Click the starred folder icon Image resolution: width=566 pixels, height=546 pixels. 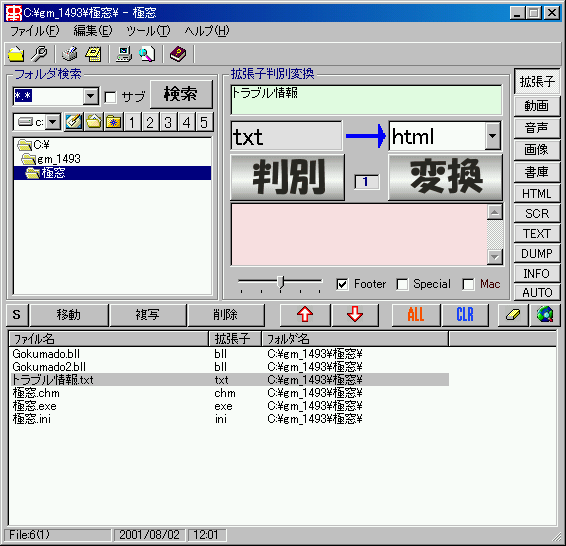point(113,122)
